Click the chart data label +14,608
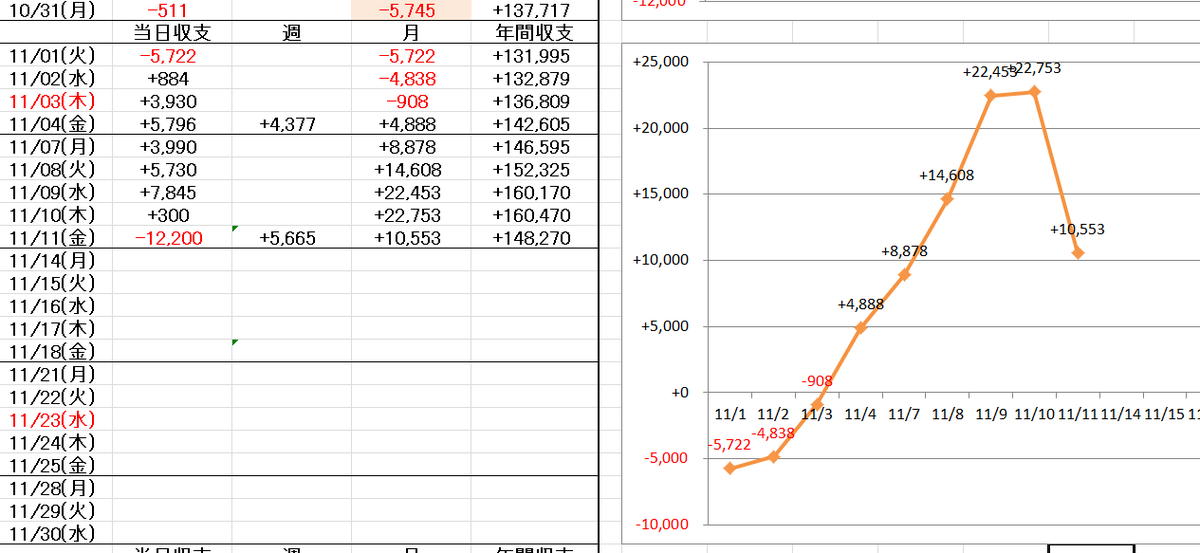Screen dimensions: 1200x553 [946, 175]
